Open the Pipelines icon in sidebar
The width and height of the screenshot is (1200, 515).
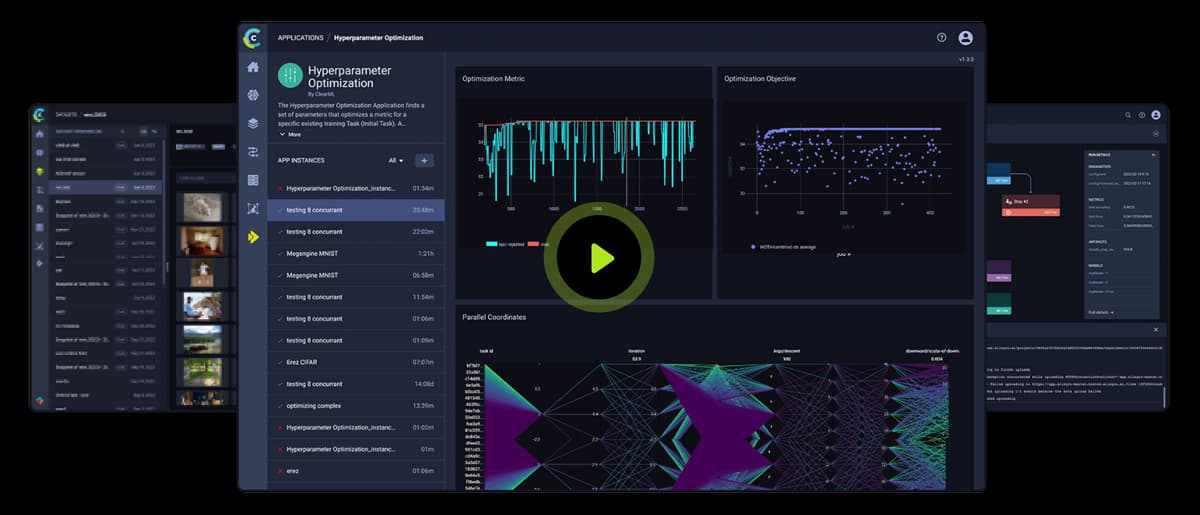pyautogui.click(x=253, y=152)
